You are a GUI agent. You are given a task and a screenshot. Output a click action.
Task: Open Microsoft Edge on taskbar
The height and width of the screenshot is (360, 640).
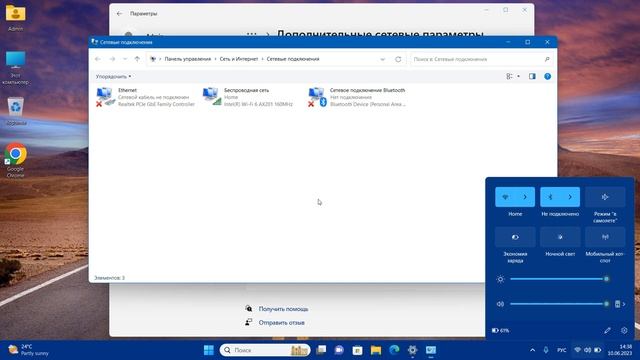[x=394, y=350]
